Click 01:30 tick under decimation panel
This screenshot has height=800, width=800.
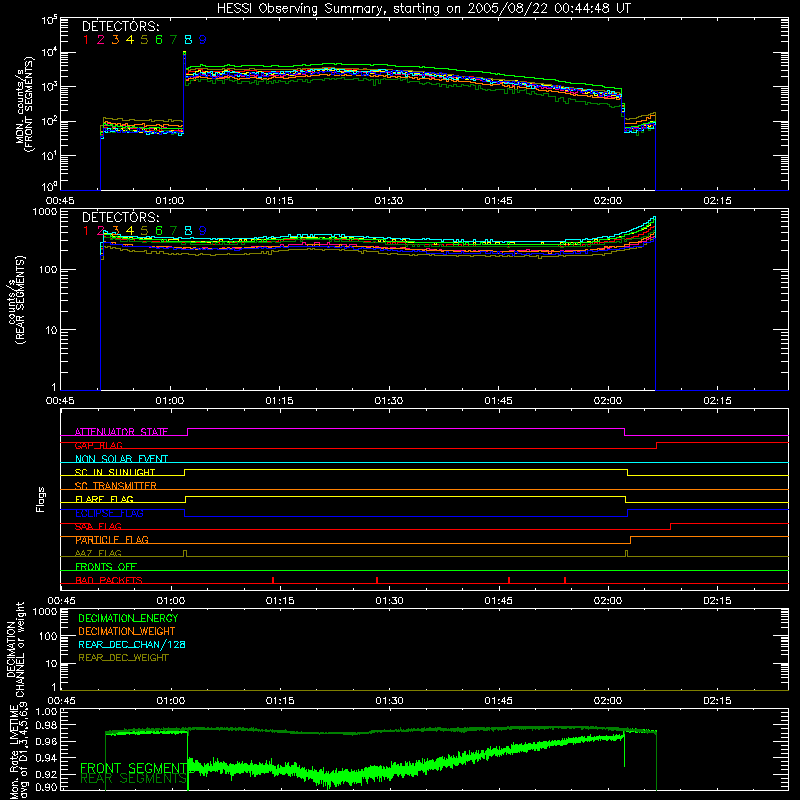pos(389,701)
